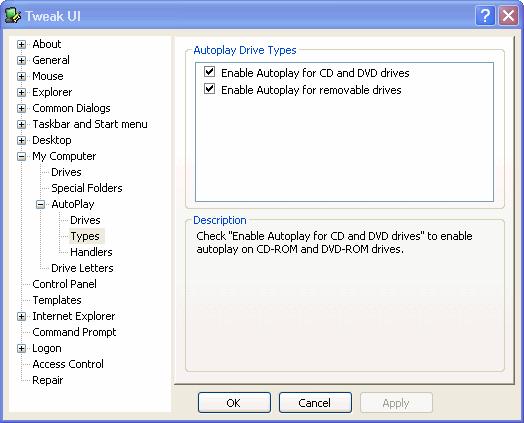Select My Computer in the tree
This screenshot has height=423, width=524.
pyautogui.click(x=64, y=156)
